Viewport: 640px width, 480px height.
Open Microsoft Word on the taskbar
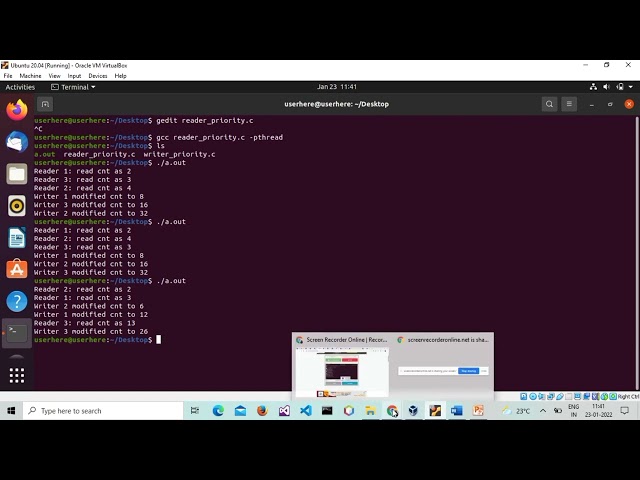[x=456, y=411]
